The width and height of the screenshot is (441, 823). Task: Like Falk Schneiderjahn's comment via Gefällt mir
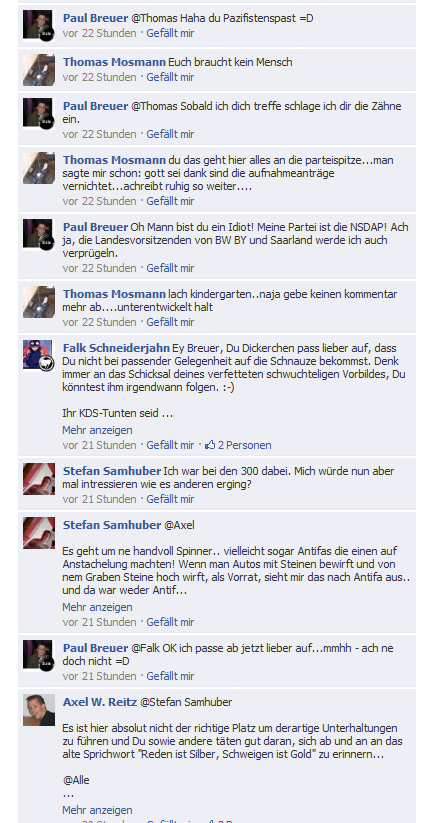pos(170,445)
